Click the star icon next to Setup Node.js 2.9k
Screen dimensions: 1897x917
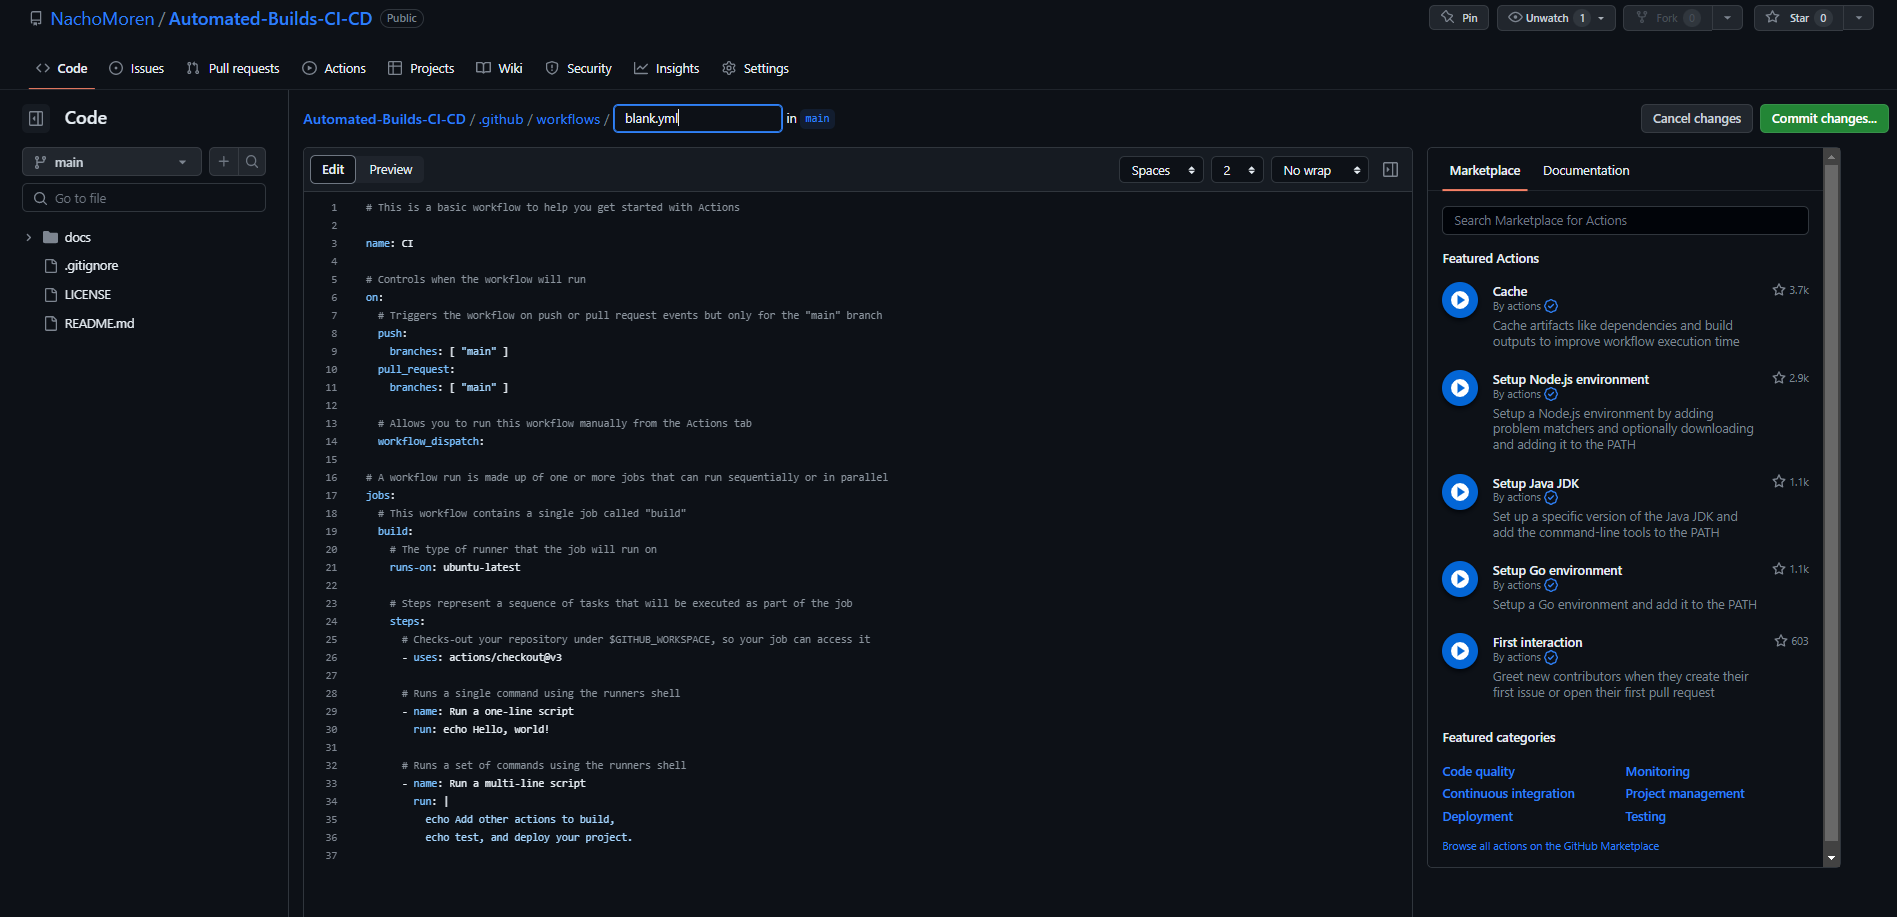(x=1778, y=378)
